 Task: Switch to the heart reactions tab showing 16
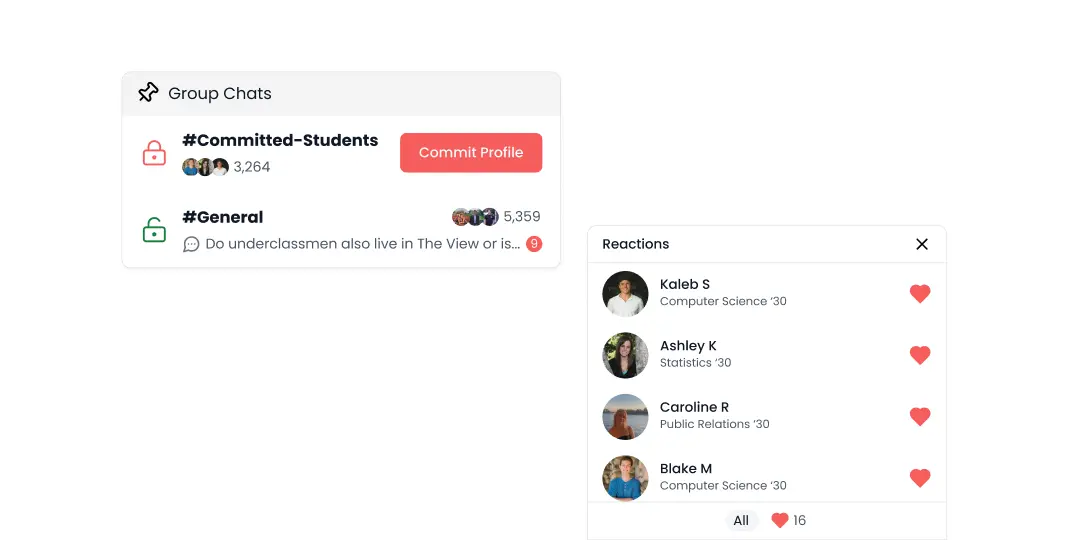pyautogui.click(x=789, y=521)
